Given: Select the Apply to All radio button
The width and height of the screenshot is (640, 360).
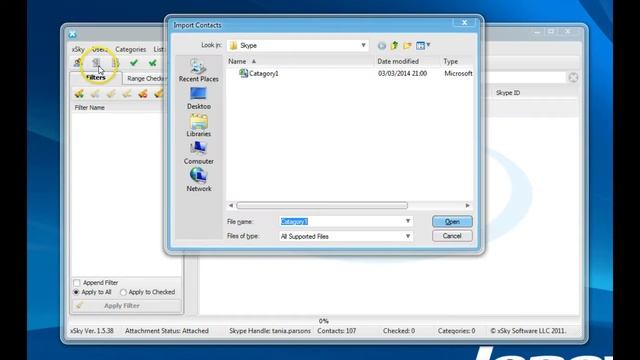Looking at the screenshot, I should click(76, 292).
